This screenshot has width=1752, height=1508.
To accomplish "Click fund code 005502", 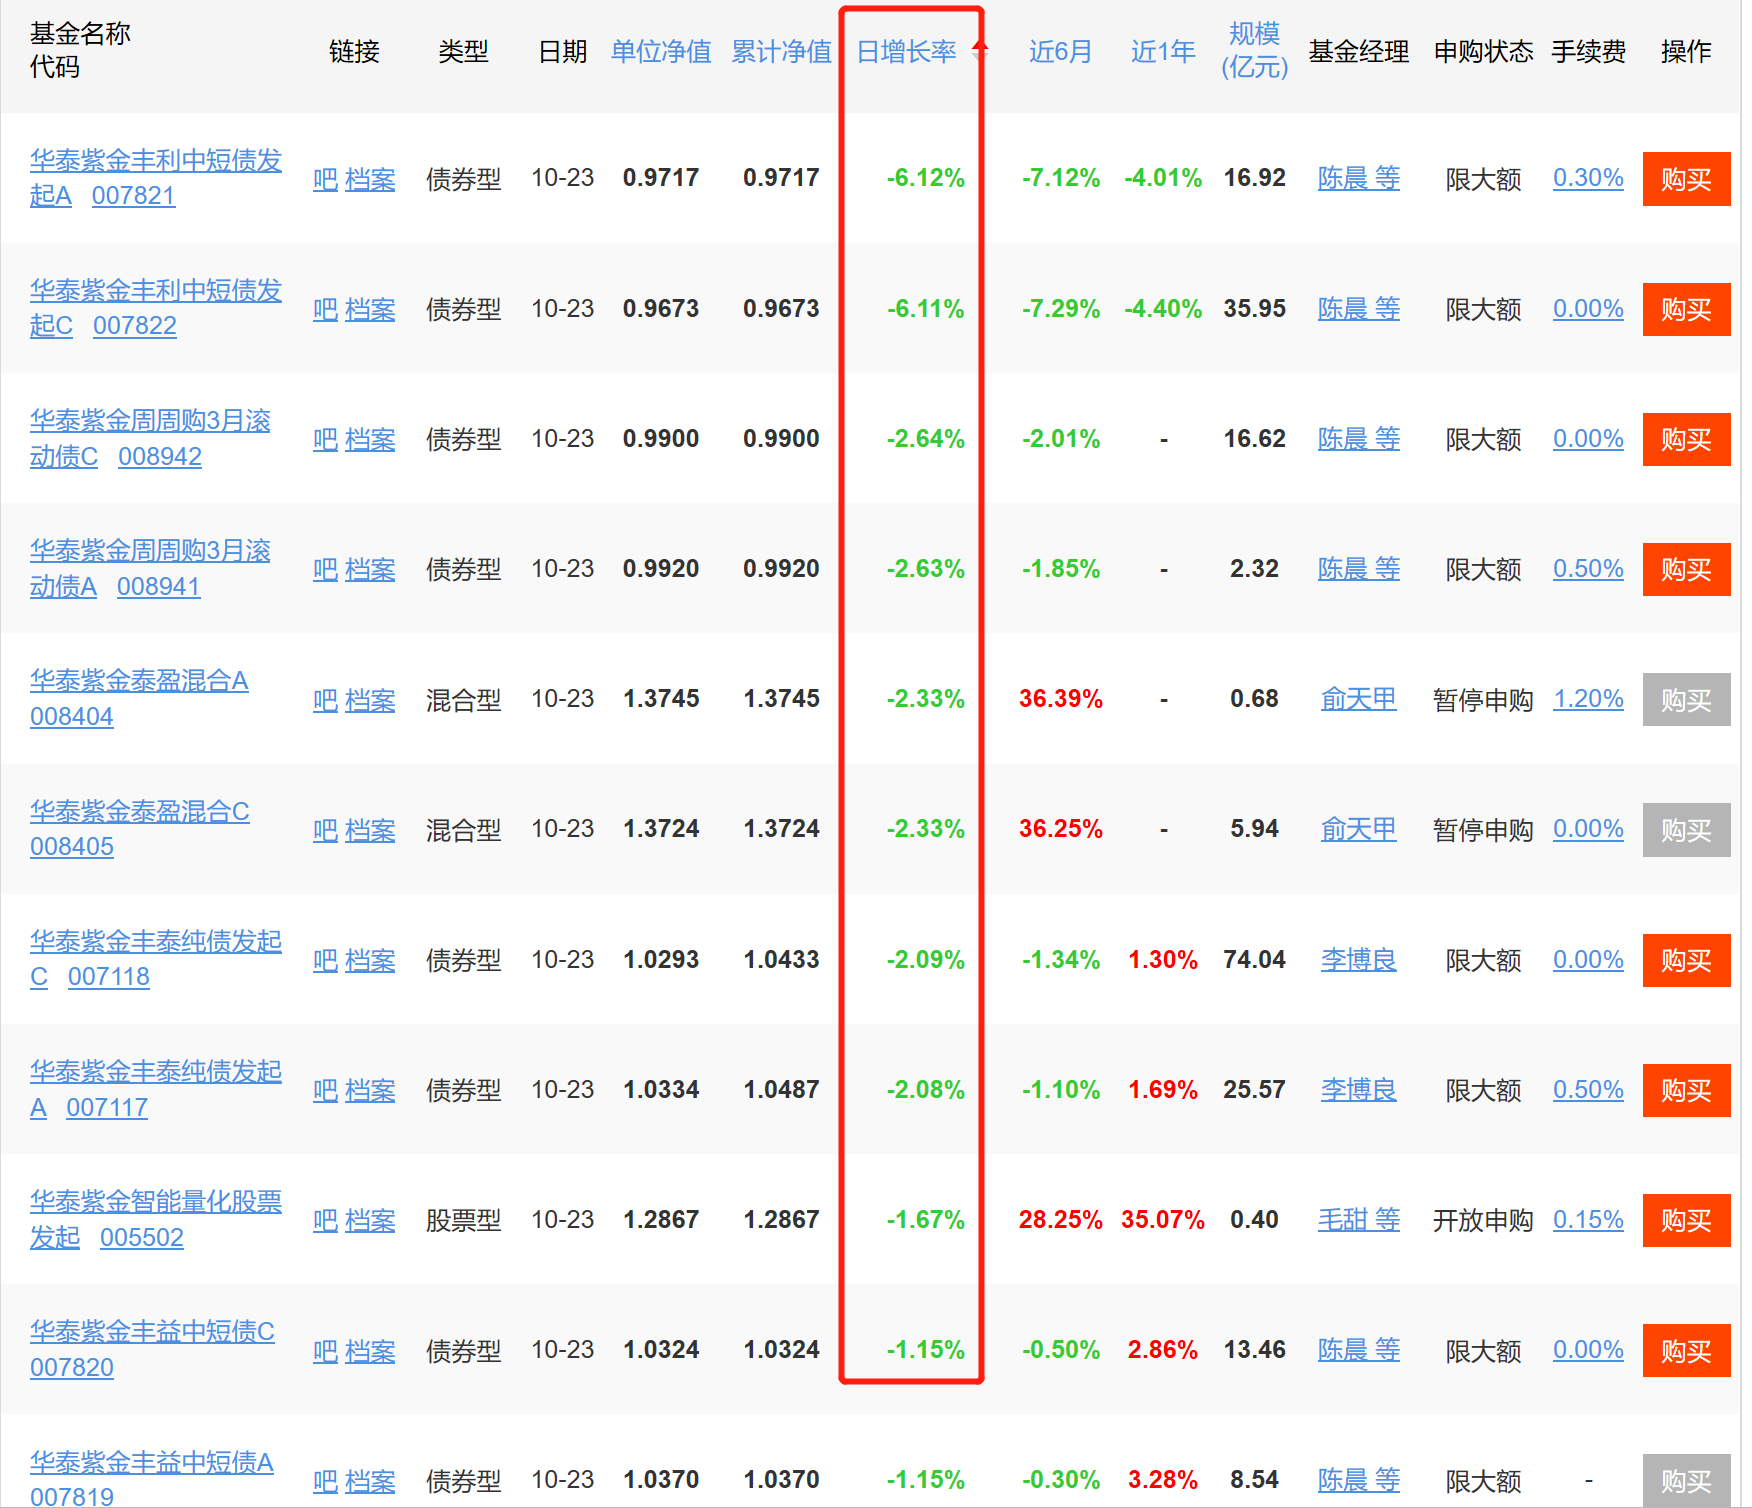I will (142, 1237).
